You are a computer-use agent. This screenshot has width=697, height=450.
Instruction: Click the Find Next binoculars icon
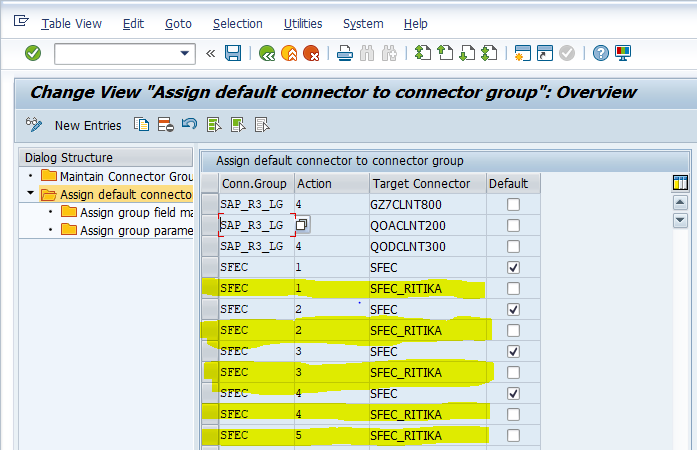[x=389, y=53]
